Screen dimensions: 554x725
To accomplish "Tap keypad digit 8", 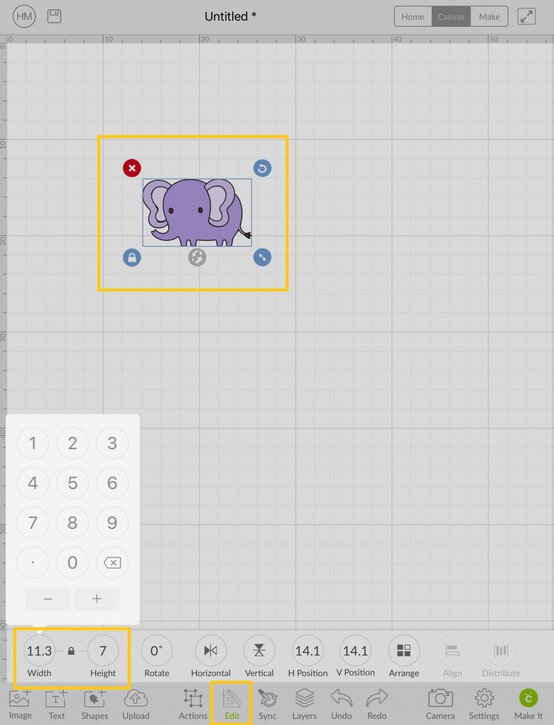I will [72, 522].
